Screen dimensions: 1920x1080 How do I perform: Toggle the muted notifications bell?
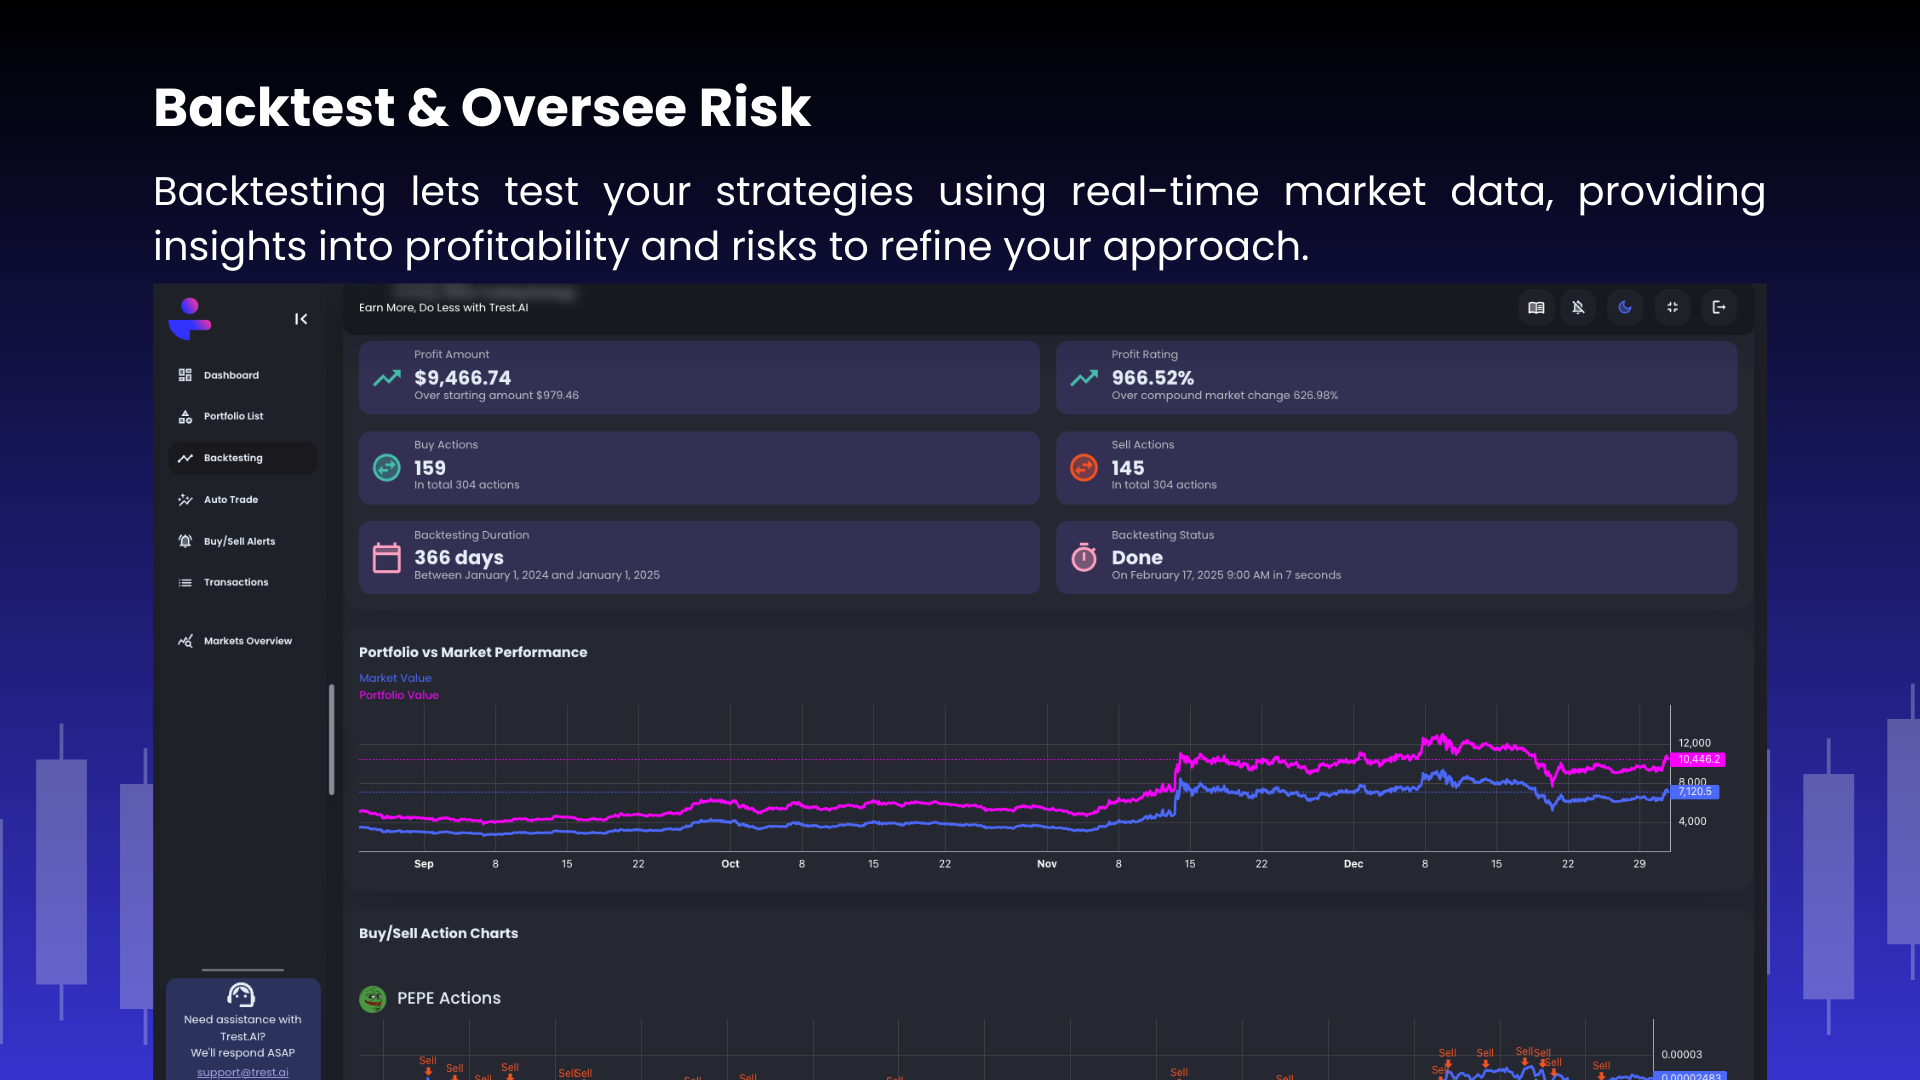pos(1578,307)
